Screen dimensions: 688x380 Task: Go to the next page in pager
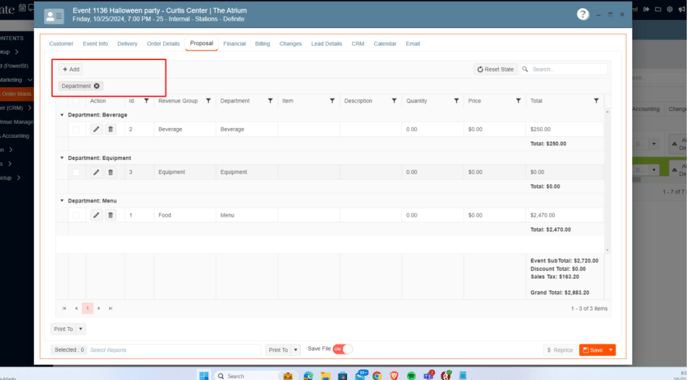pyautogui.click(x=99, y=308)
